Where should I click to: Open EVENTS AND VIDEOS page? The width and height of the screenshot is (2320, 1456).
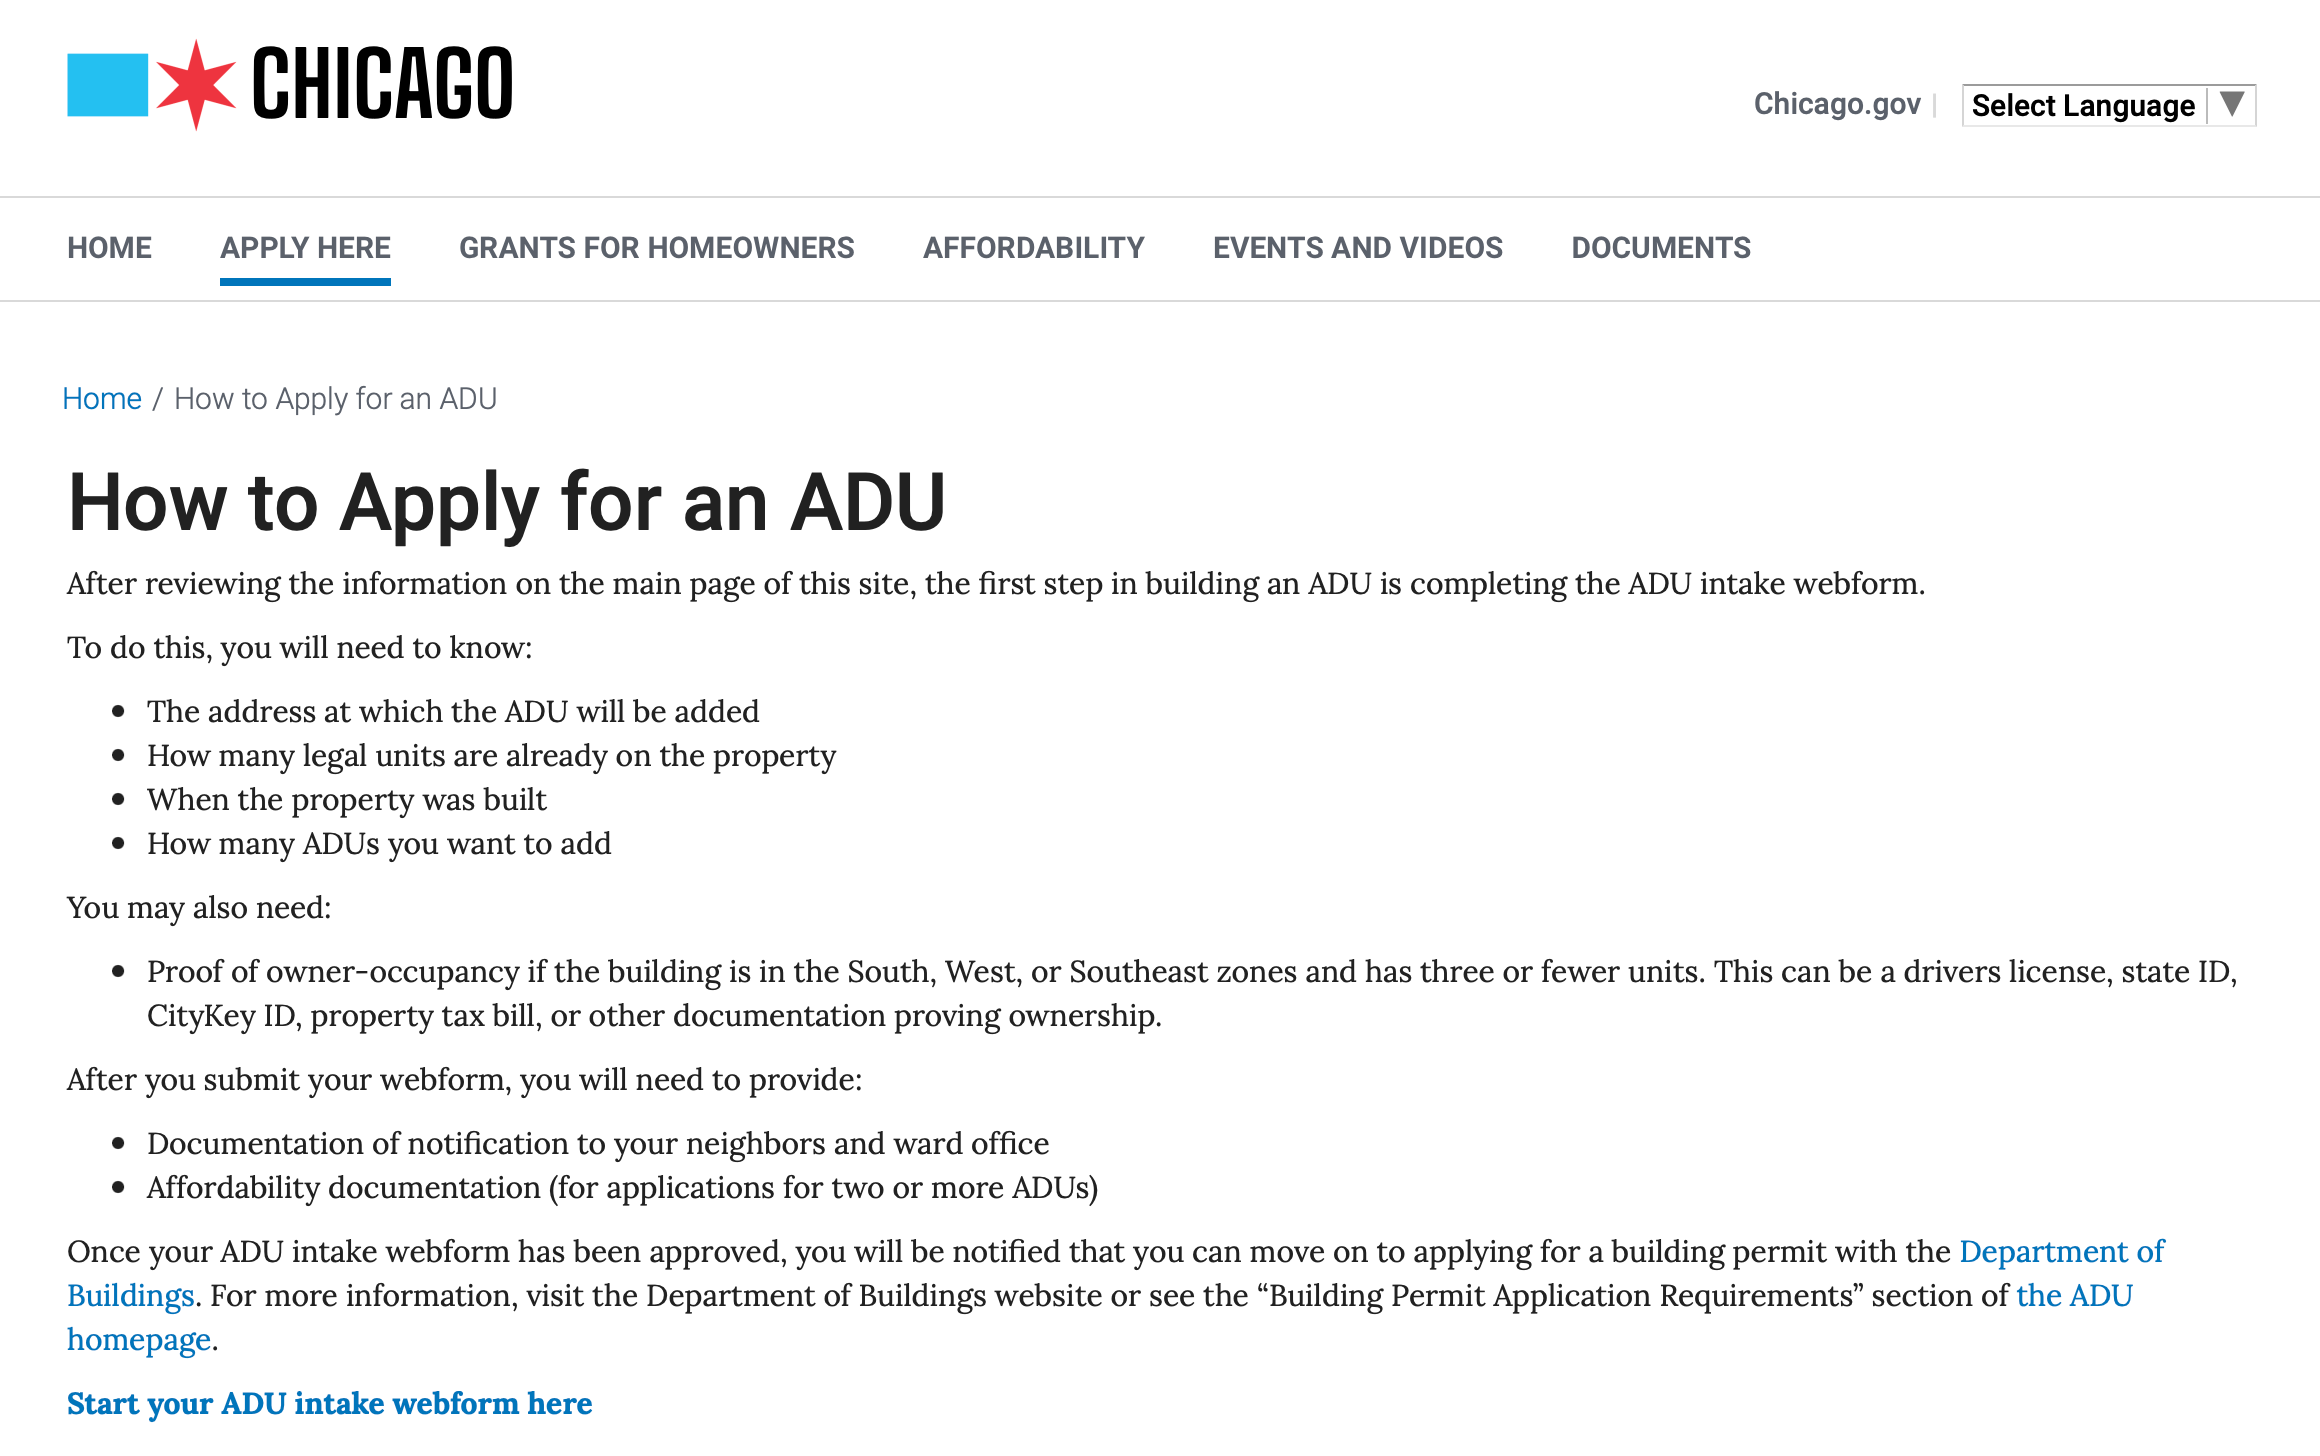tap(1357, 248)
